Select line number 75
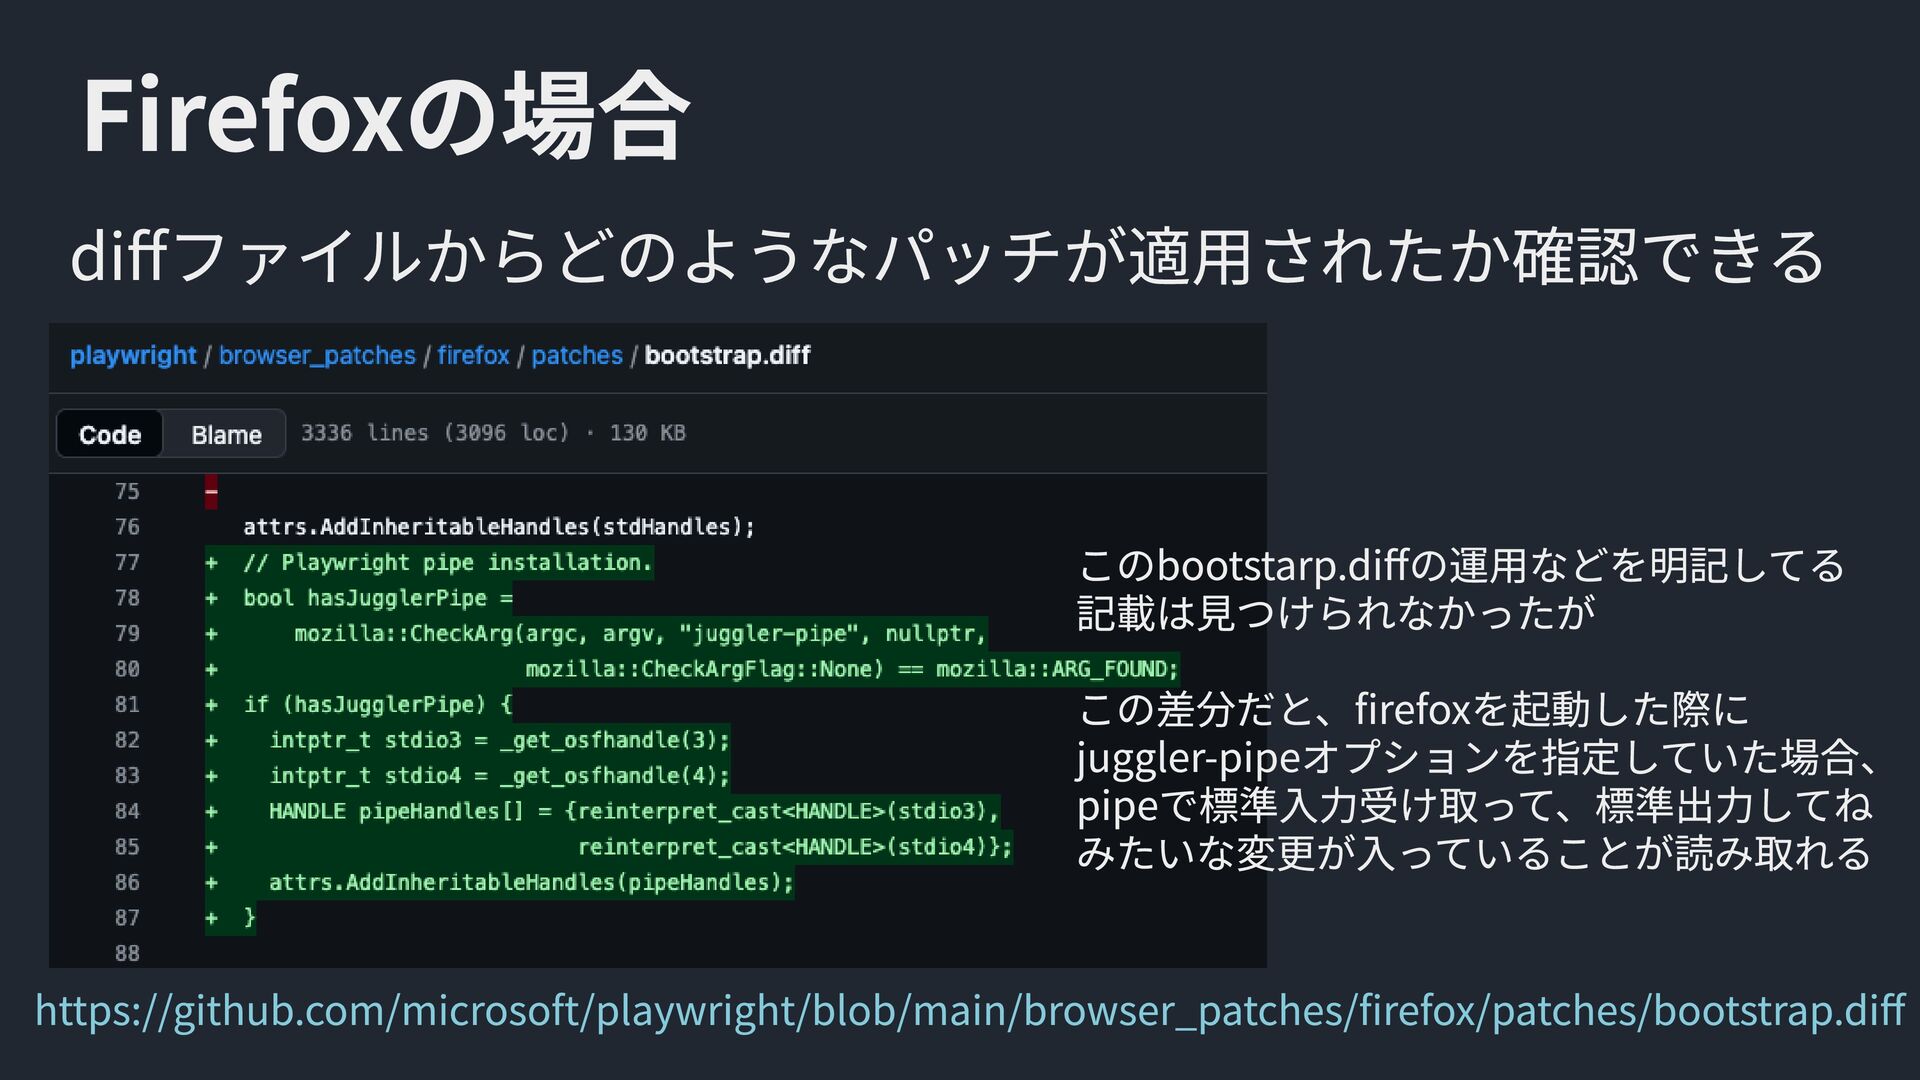The image size is (1920, 1080). pos(127,492)
